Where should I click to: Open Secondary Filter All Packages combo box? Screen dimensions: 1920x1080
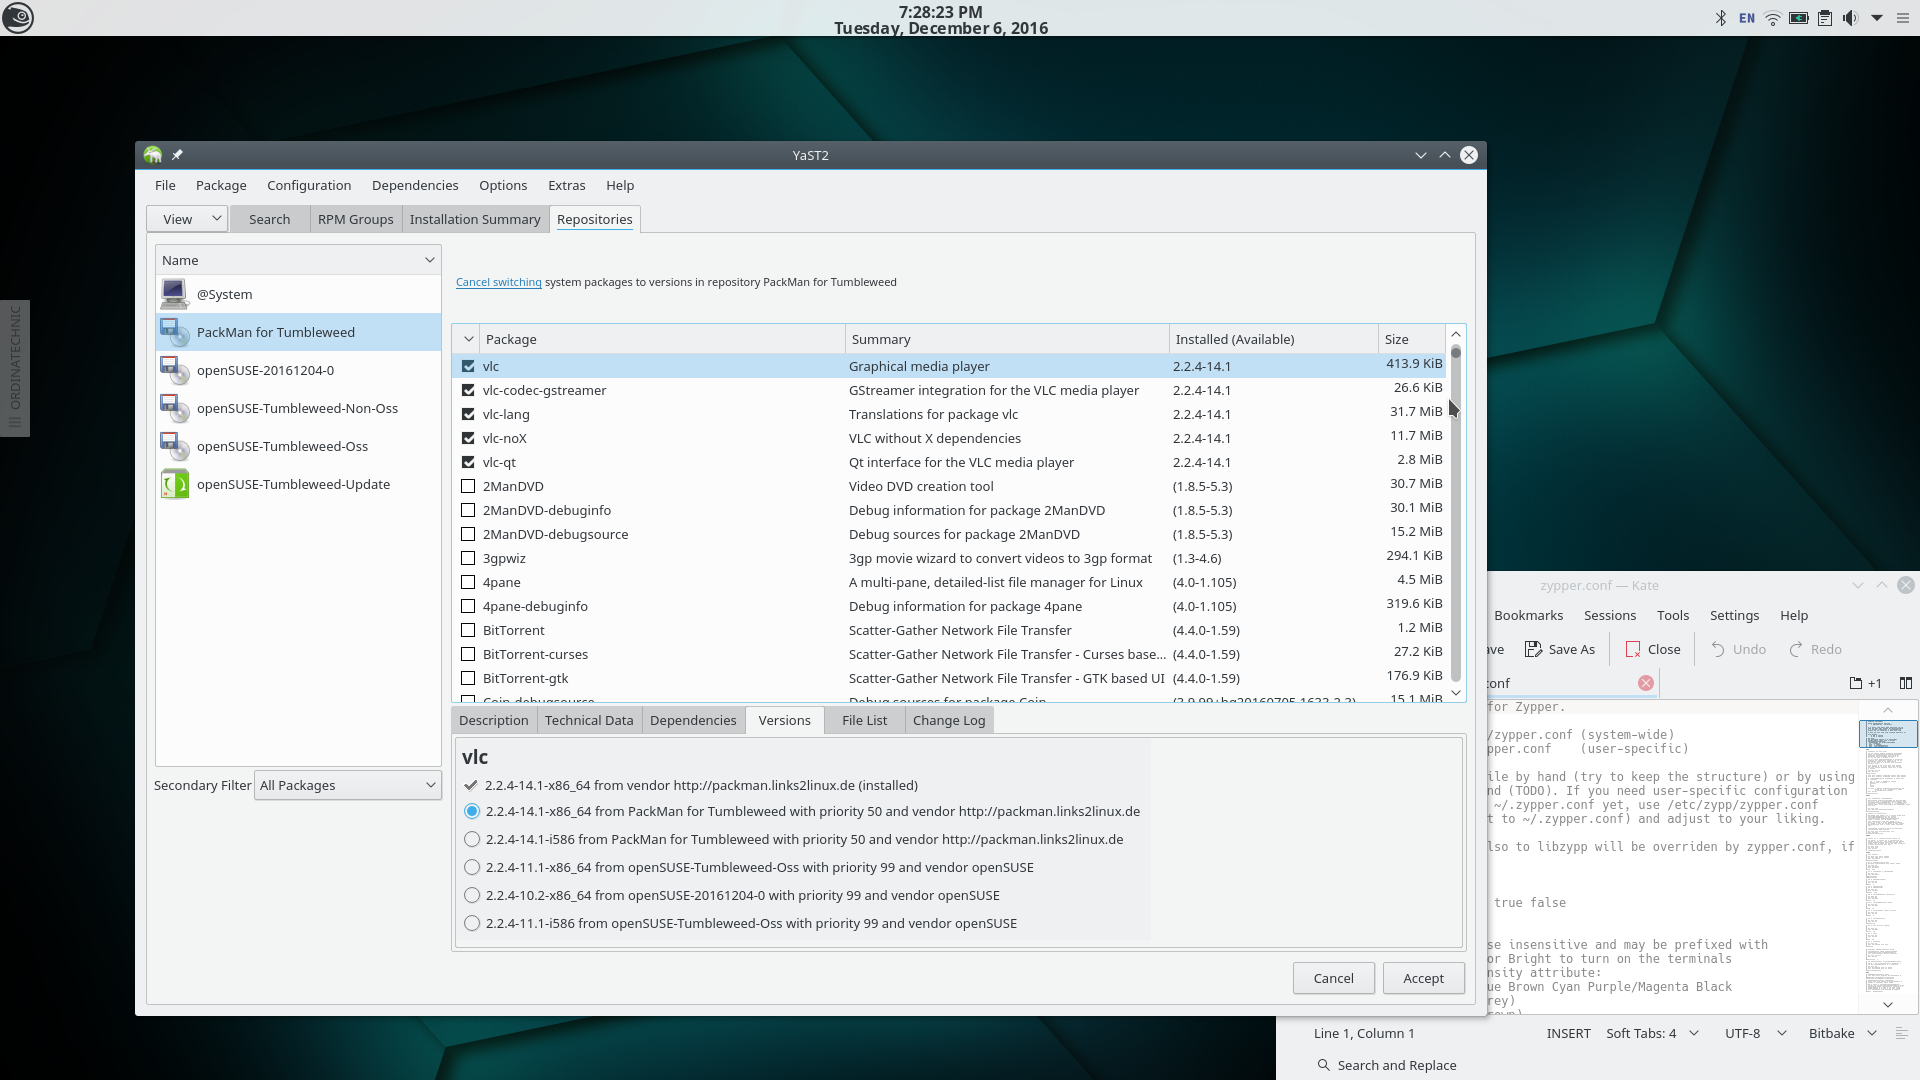(x=348, y=785)
